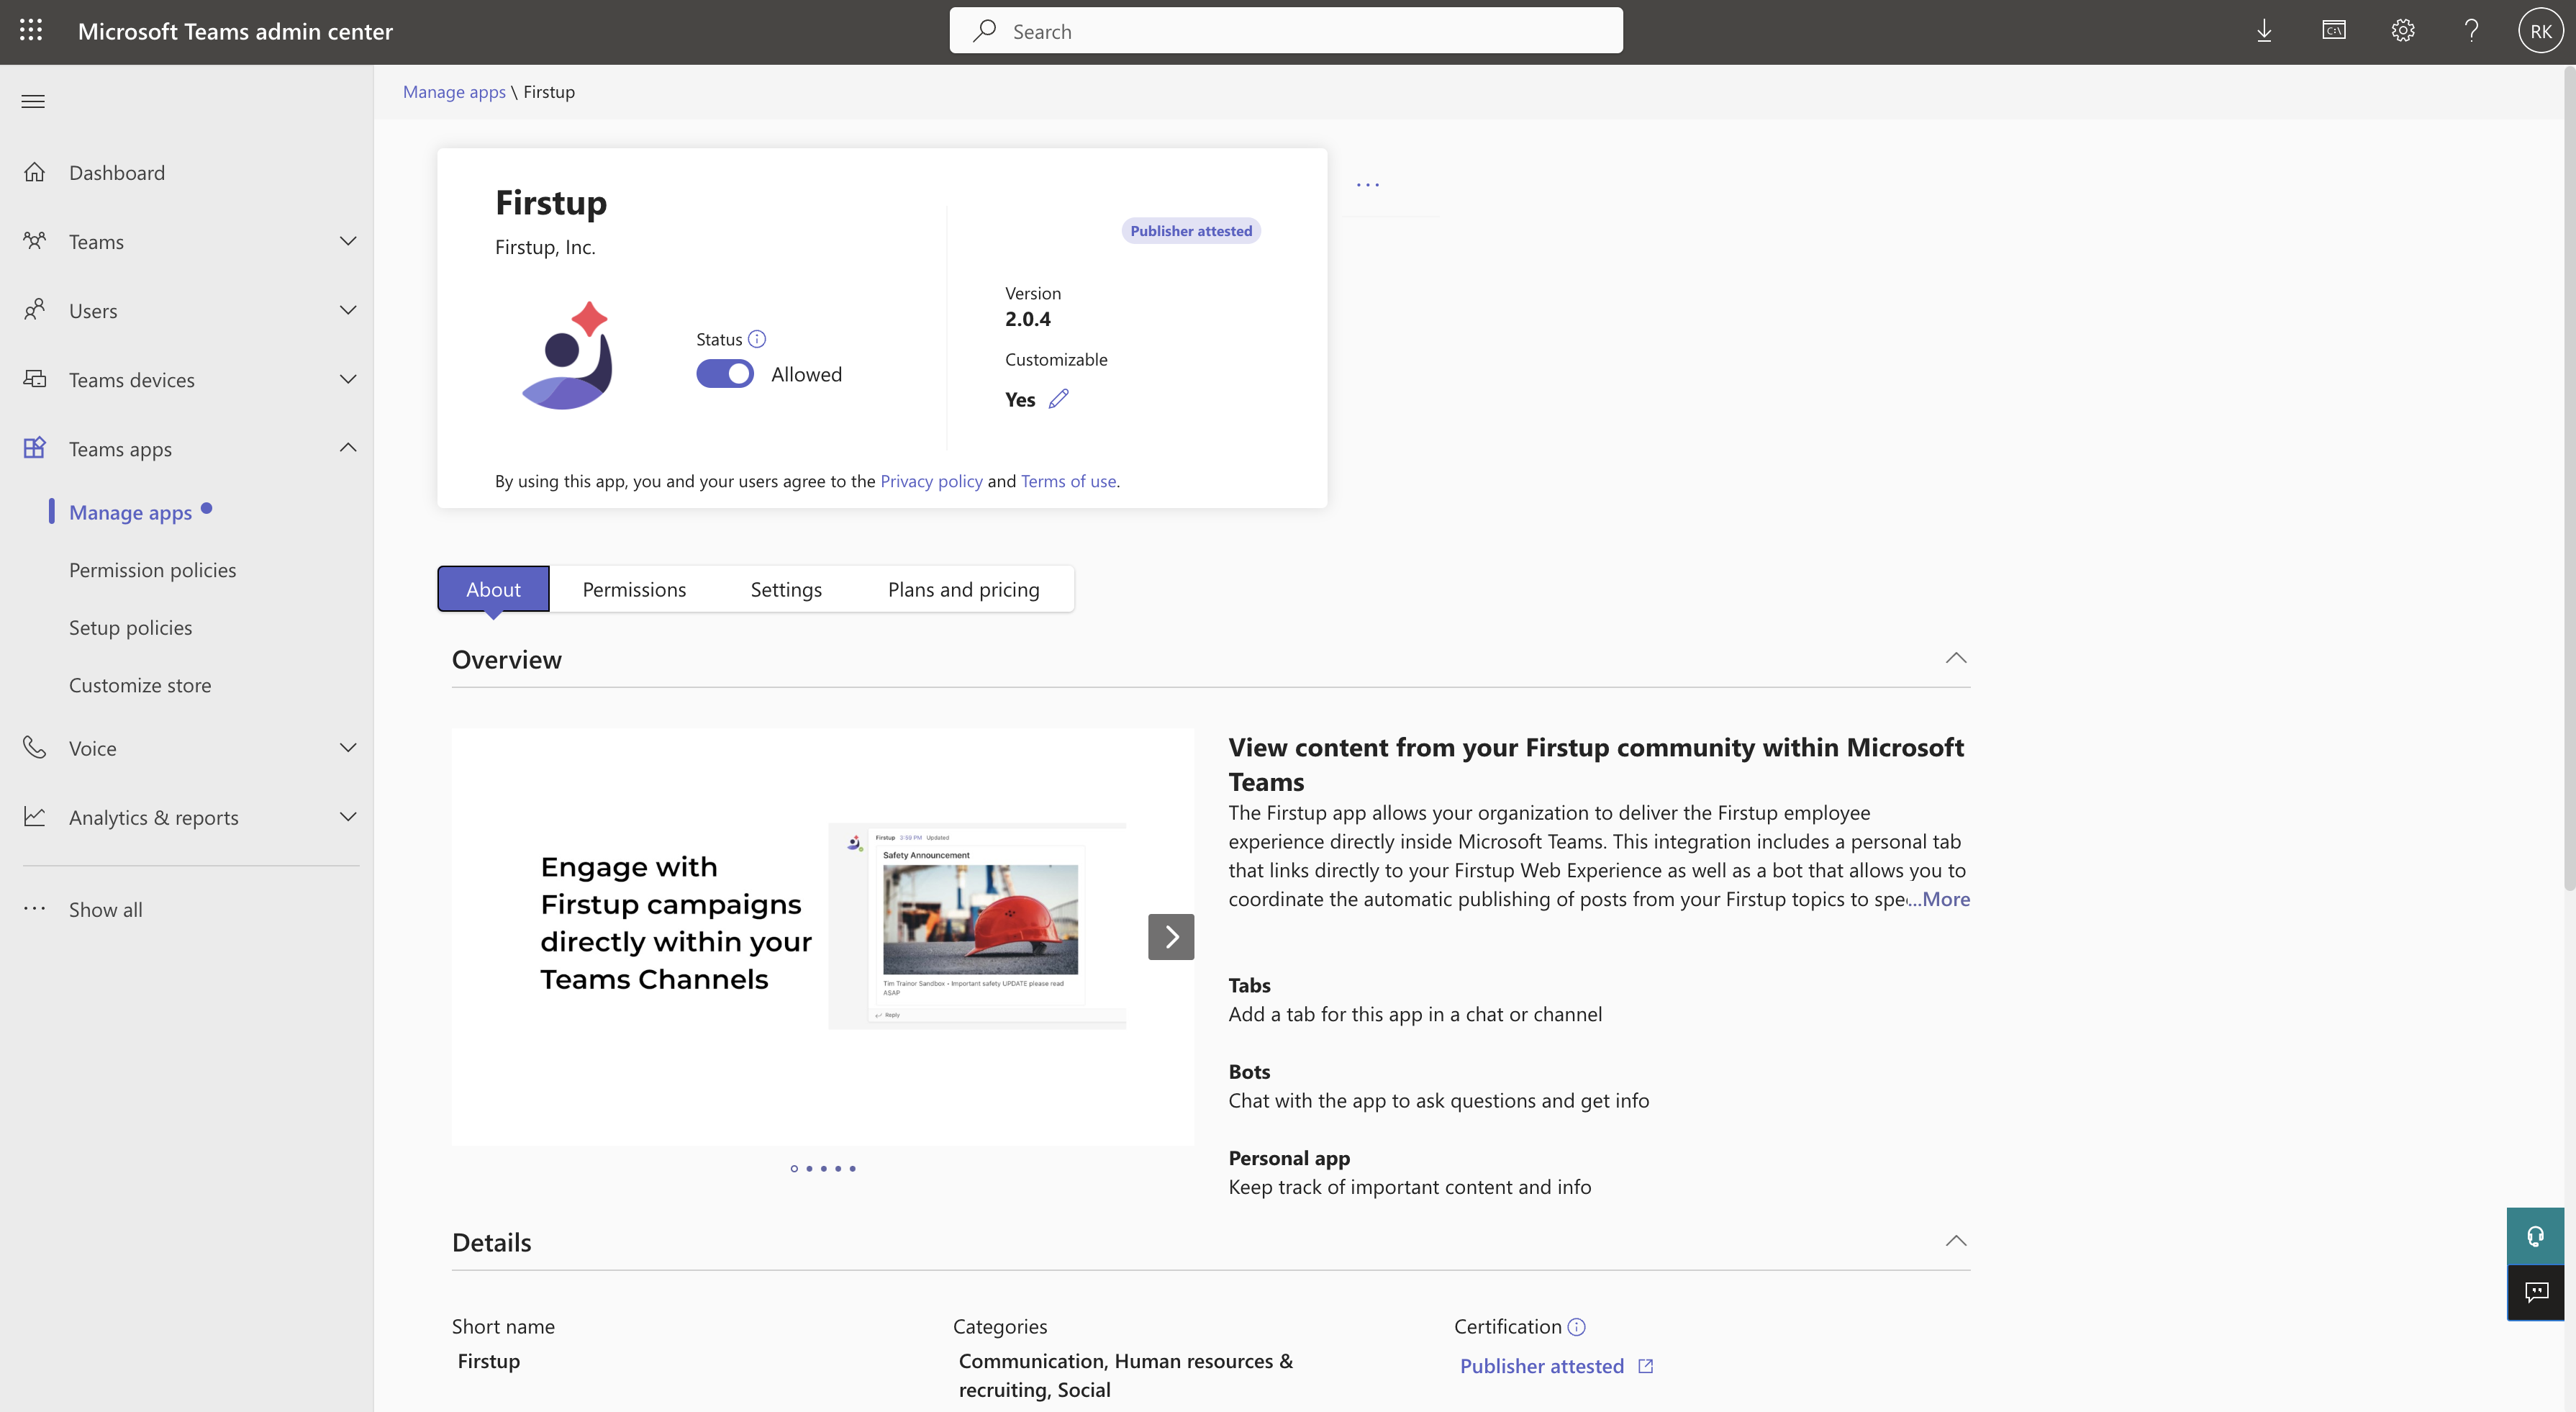Screen dimensions: 2576x1412
Task: Open Permission policies in sidebar
Action: [153, 570]
